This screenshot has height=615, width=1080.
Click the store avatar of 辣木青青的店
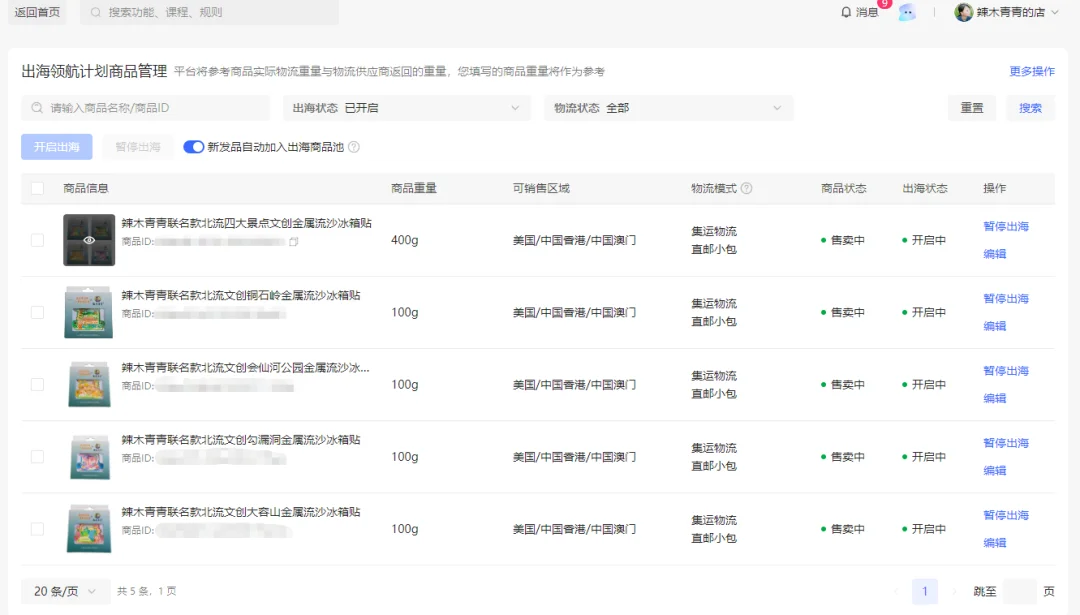[963, 12]
